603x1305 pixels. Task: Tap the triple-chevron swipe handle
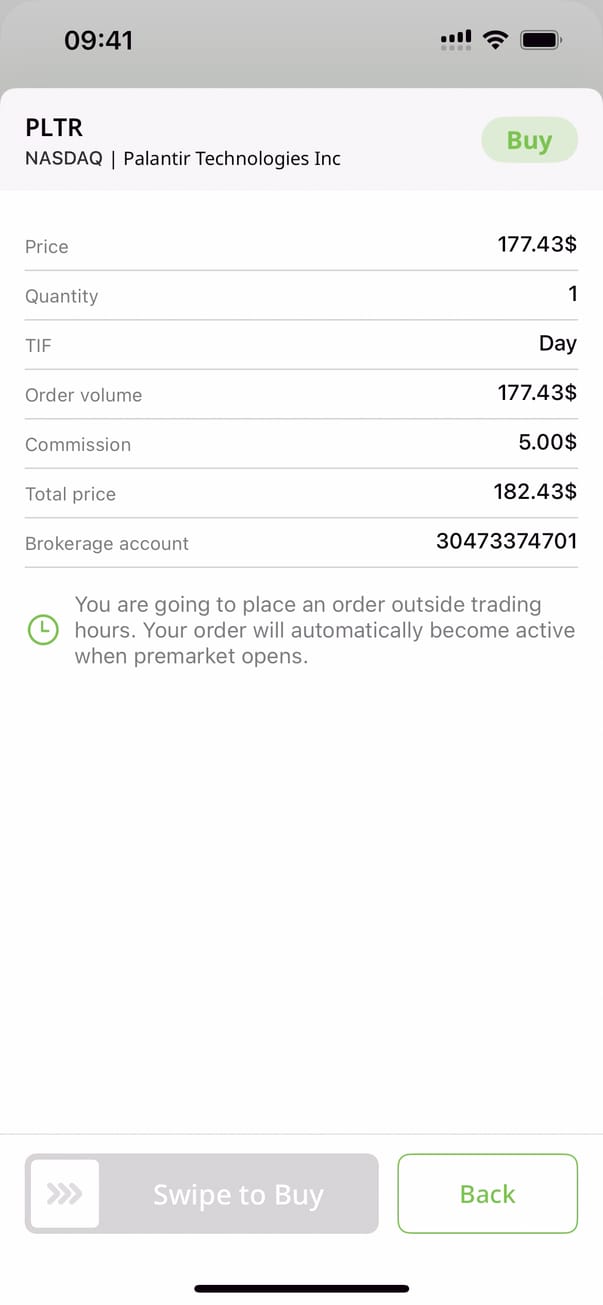point(65,1193)
